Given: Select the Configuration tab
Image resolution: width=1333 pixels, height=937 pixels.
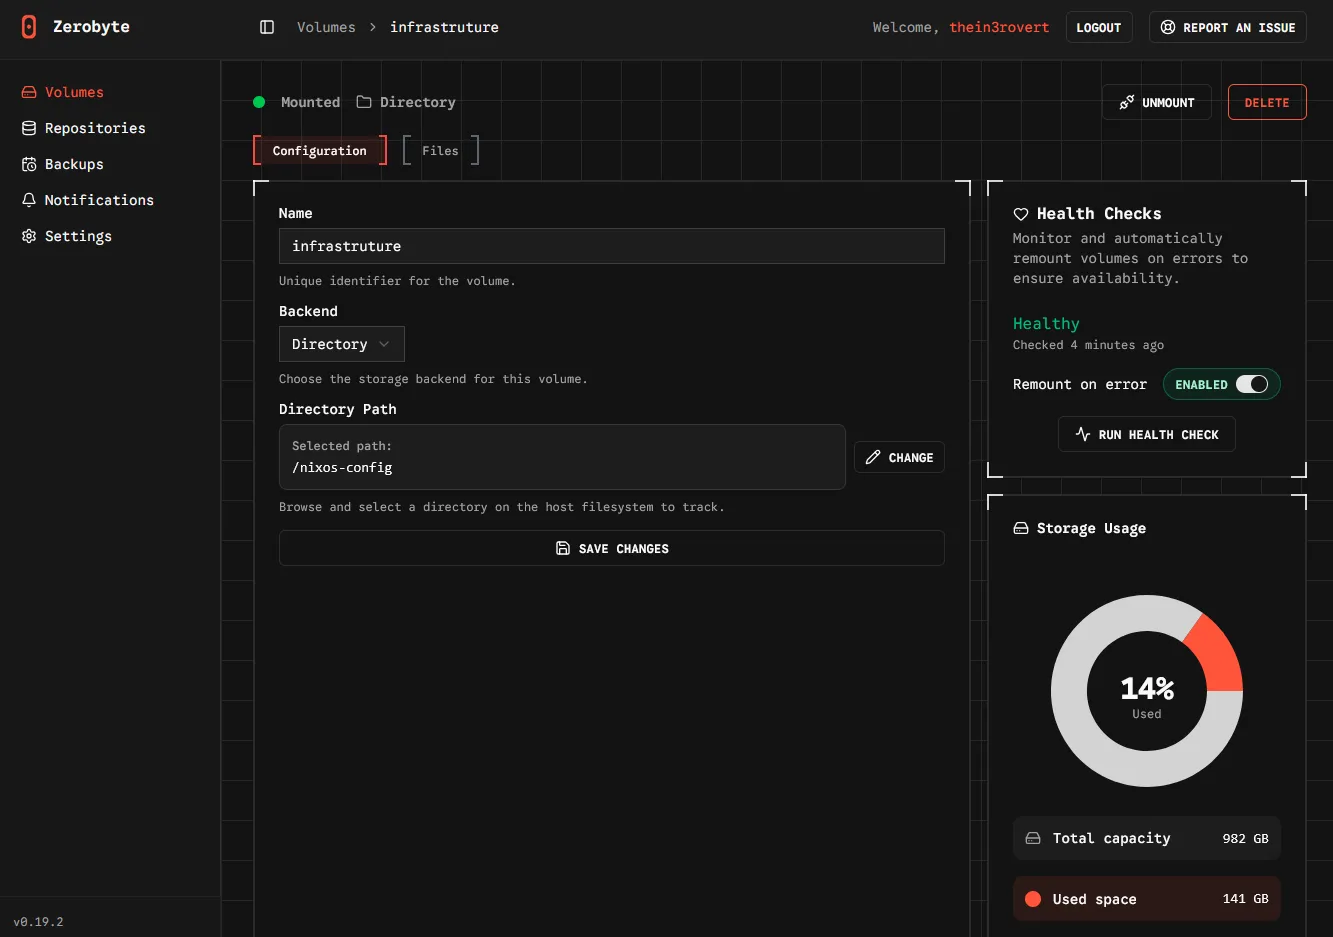Looking at the screenshot, I should coord(319,151).
